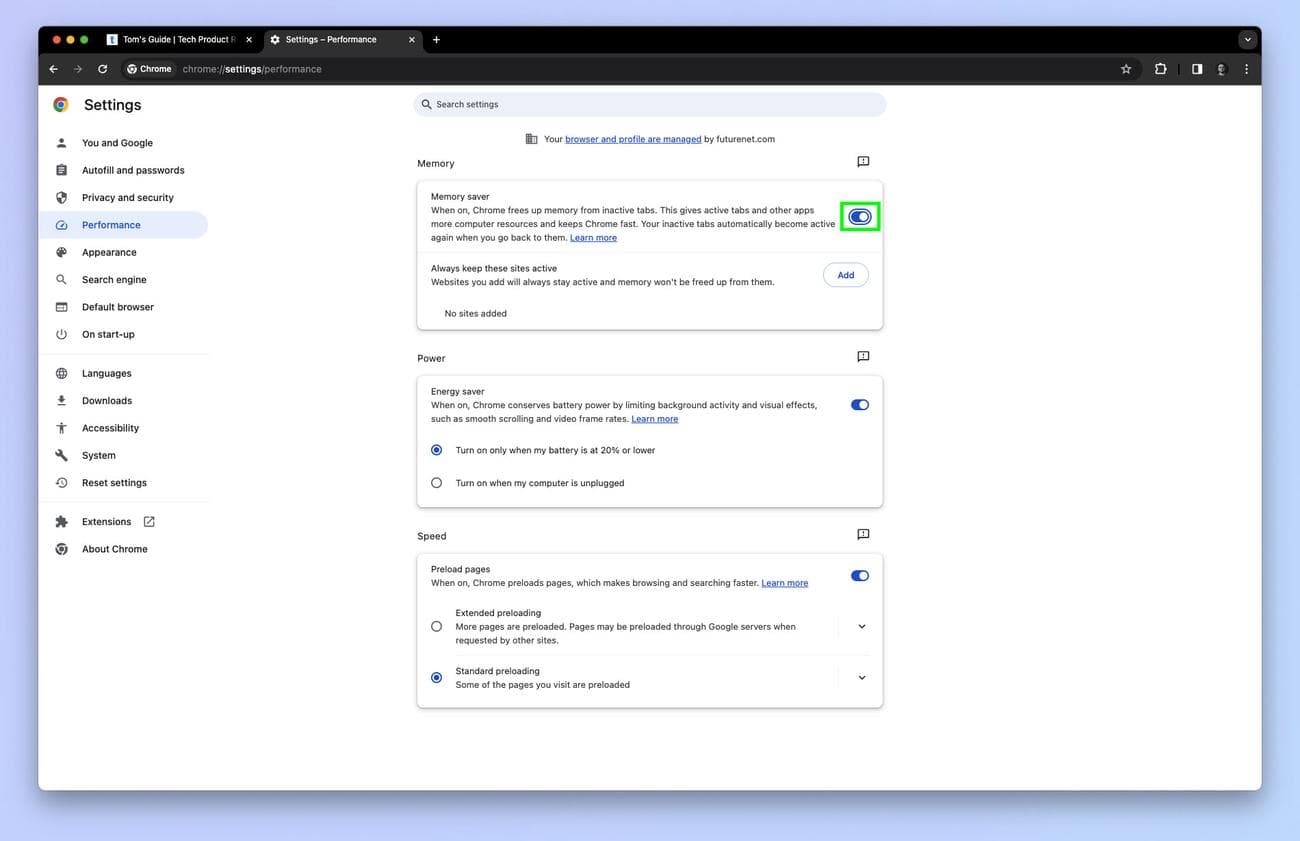Image resolution: width=1300 pixels, height=841 pixels.
Task: Expand the Extended preloading details chevron
Action: (x=862, y=627)
